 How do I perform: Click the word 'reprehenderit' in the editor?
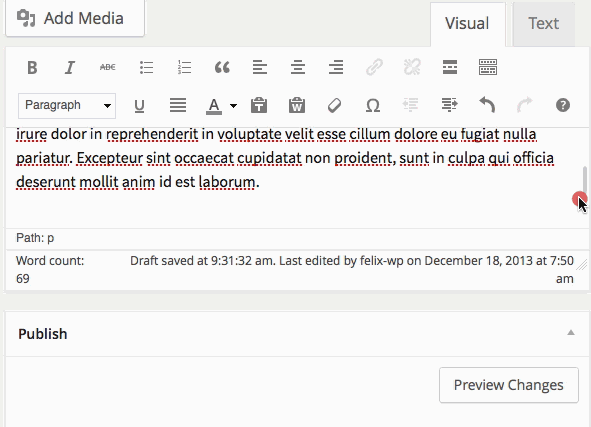point(152,134)
